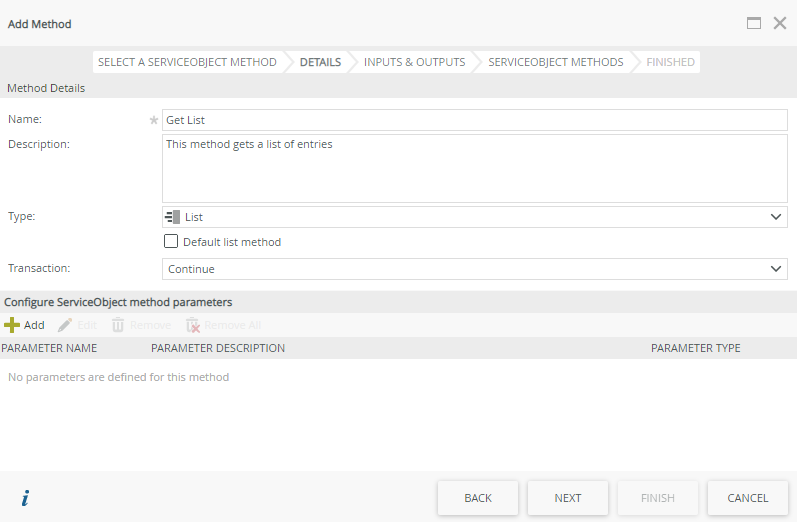Switch to Inputs & Outputs step
This screenshot has width=797, height=522.
[414, 62]
